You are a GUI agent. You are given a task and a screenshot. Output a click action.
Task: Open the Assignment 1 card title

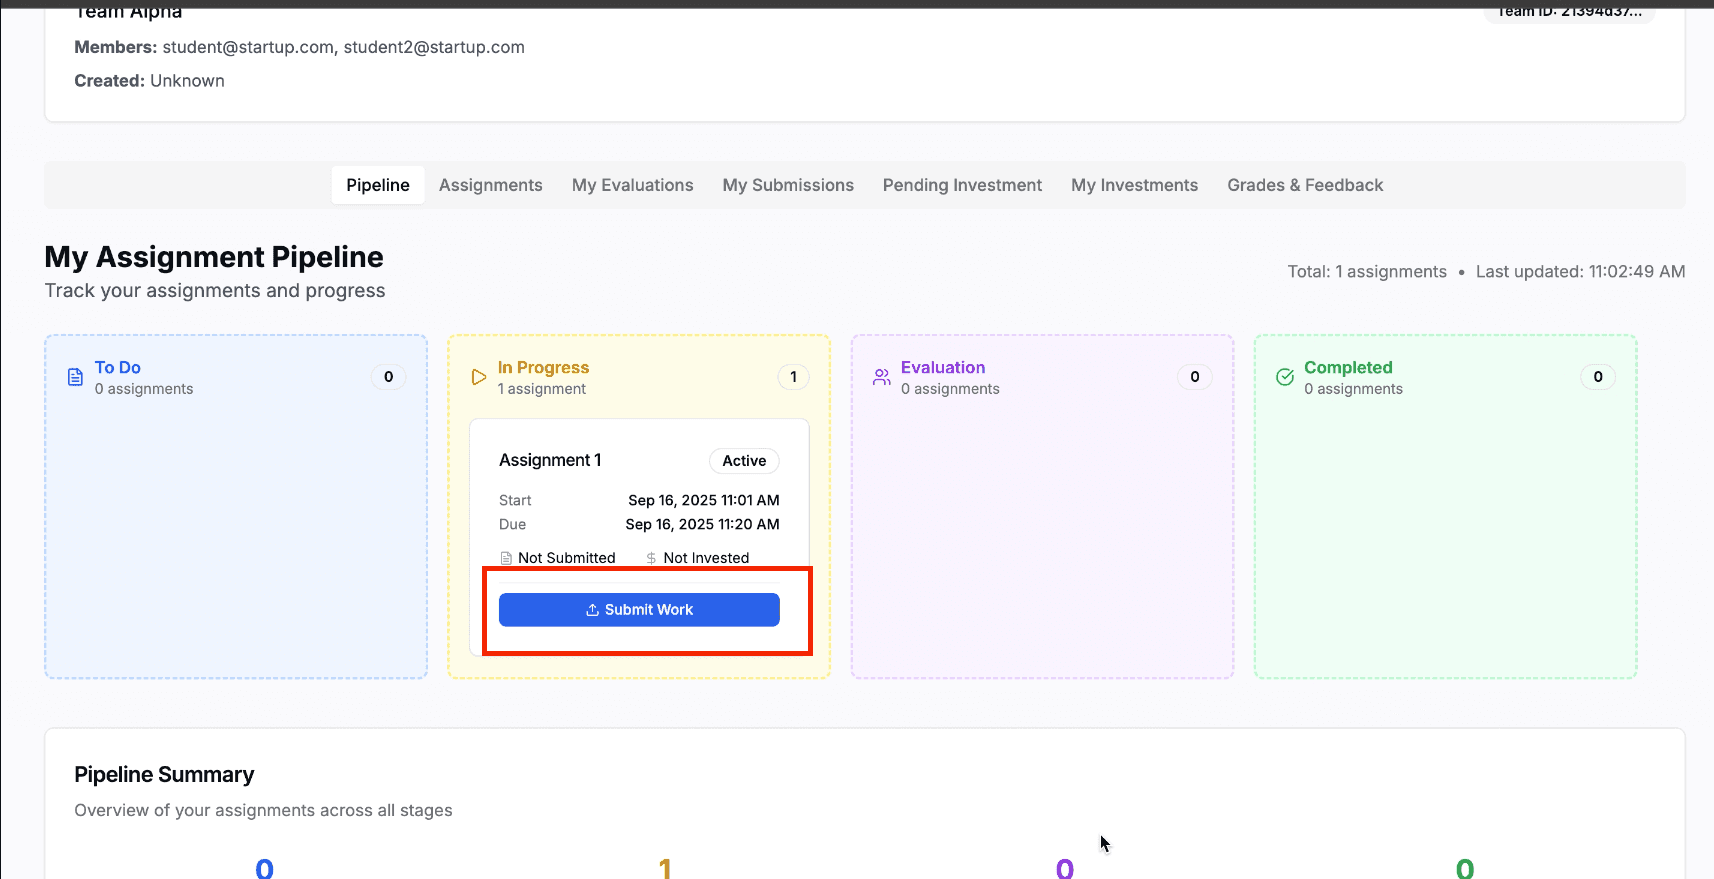(x=550, y=460)
